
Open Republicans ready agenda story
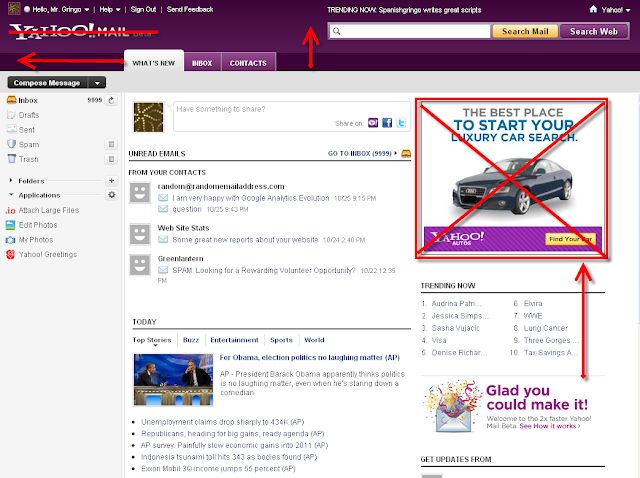(233, 434)
